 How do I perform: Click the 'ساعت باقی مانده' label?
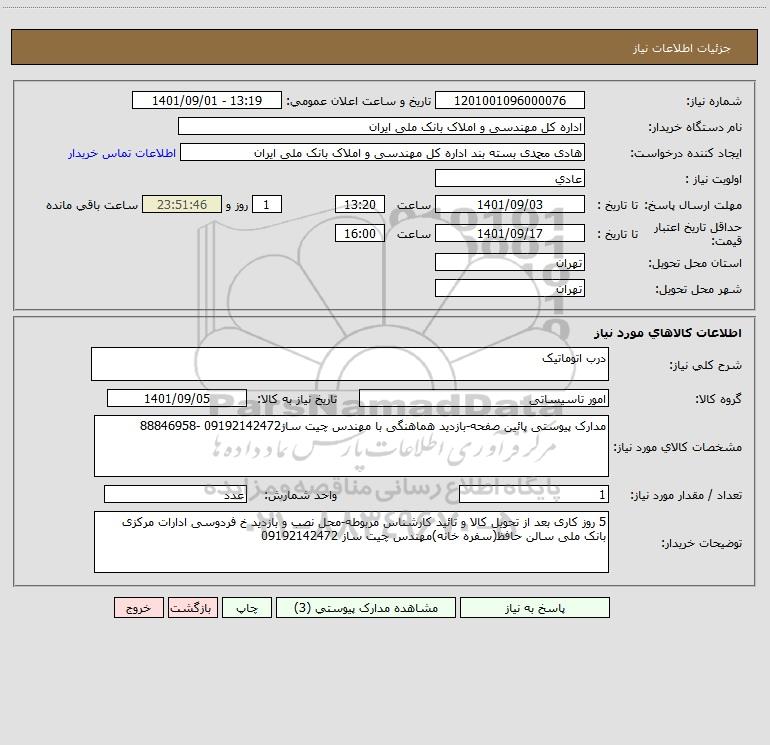point(92,205)
